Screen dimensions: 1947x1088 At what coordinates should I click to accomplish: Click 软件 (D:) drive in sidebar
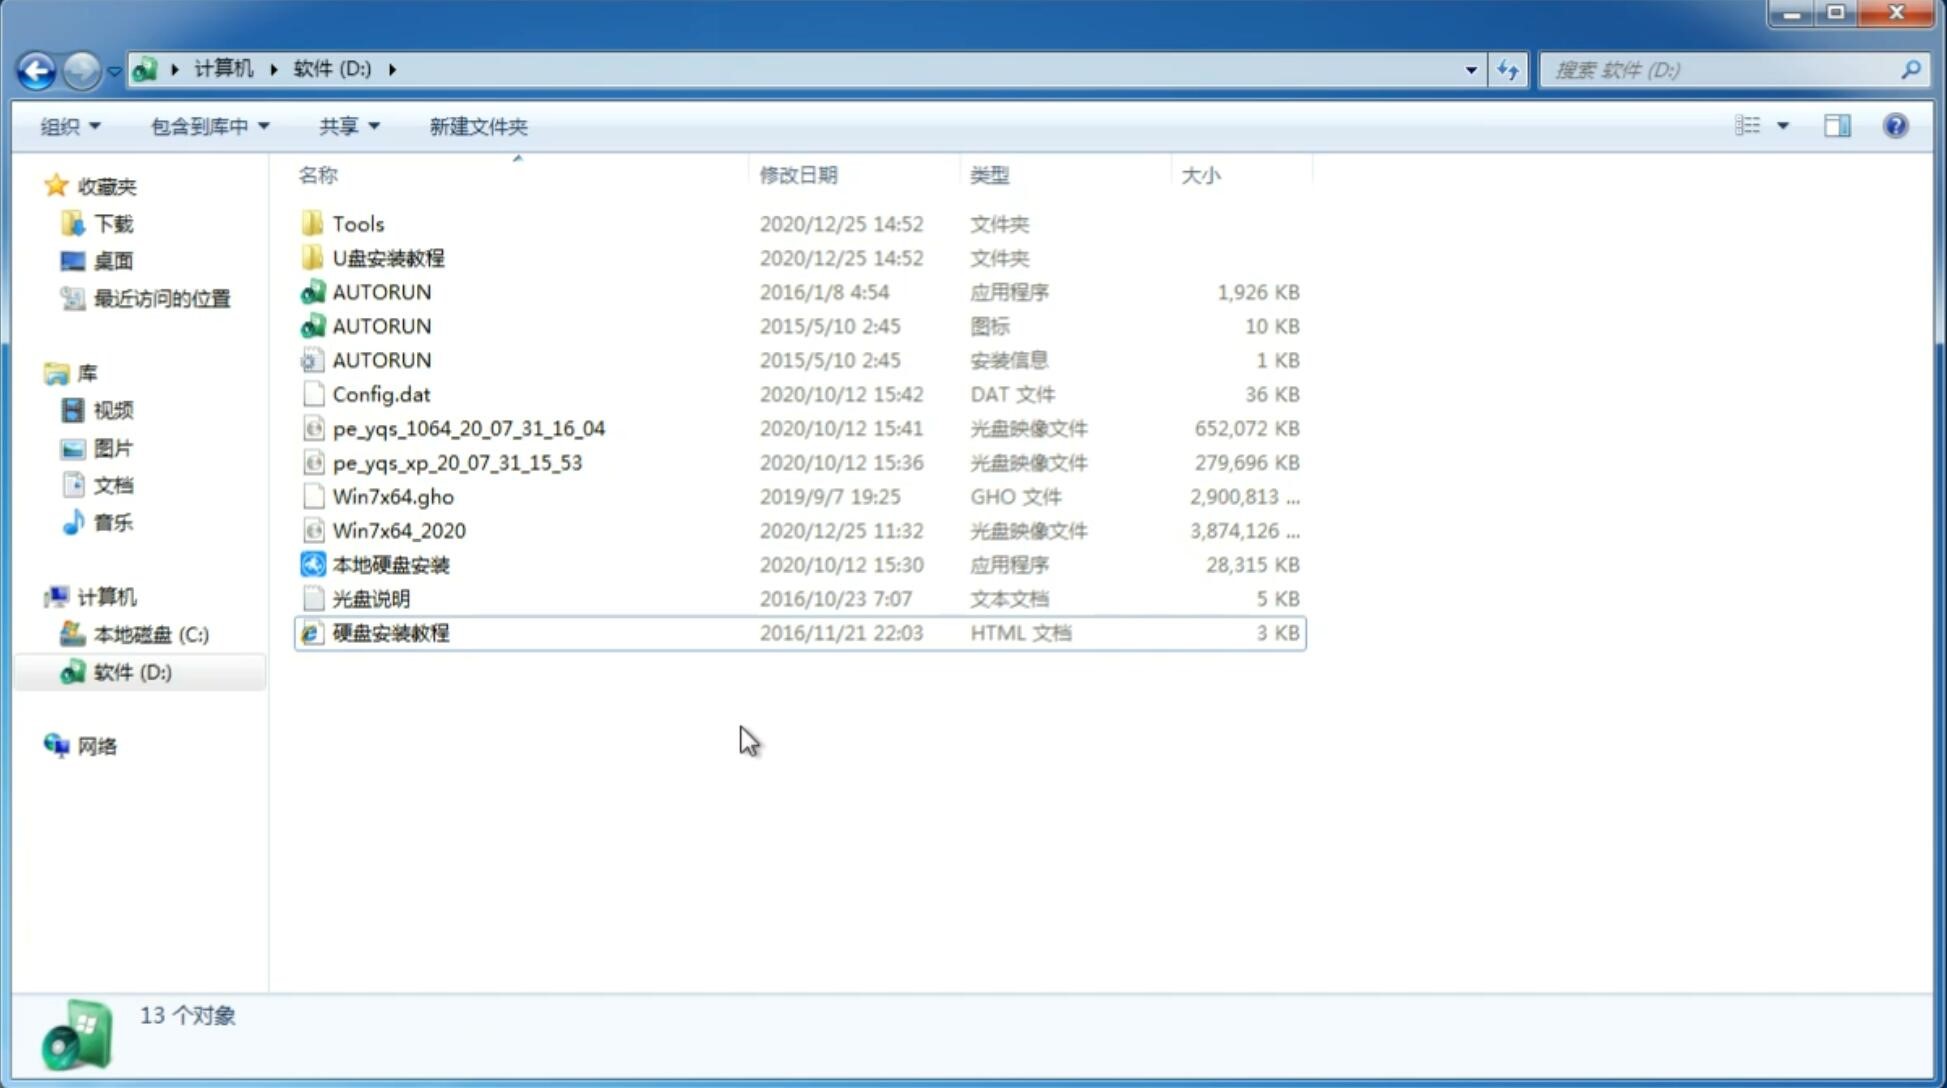[131, 671]
